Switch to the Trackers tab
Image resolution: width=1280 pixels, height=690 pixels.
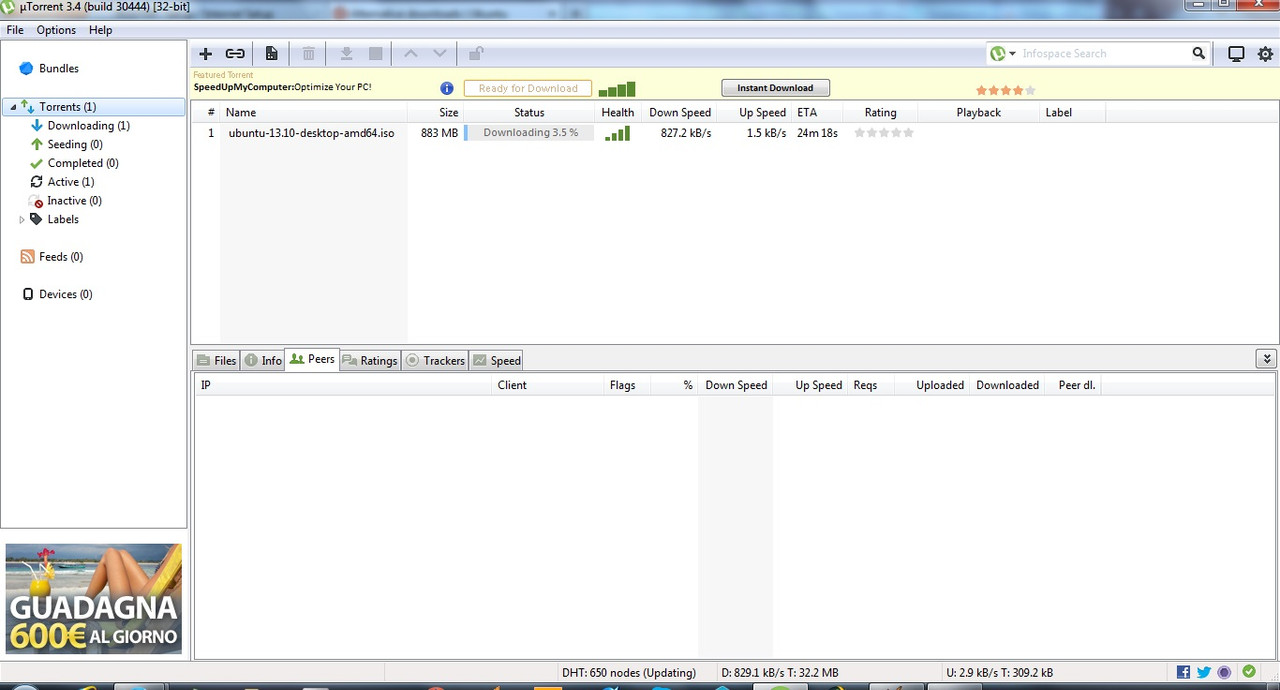point(435,361)
